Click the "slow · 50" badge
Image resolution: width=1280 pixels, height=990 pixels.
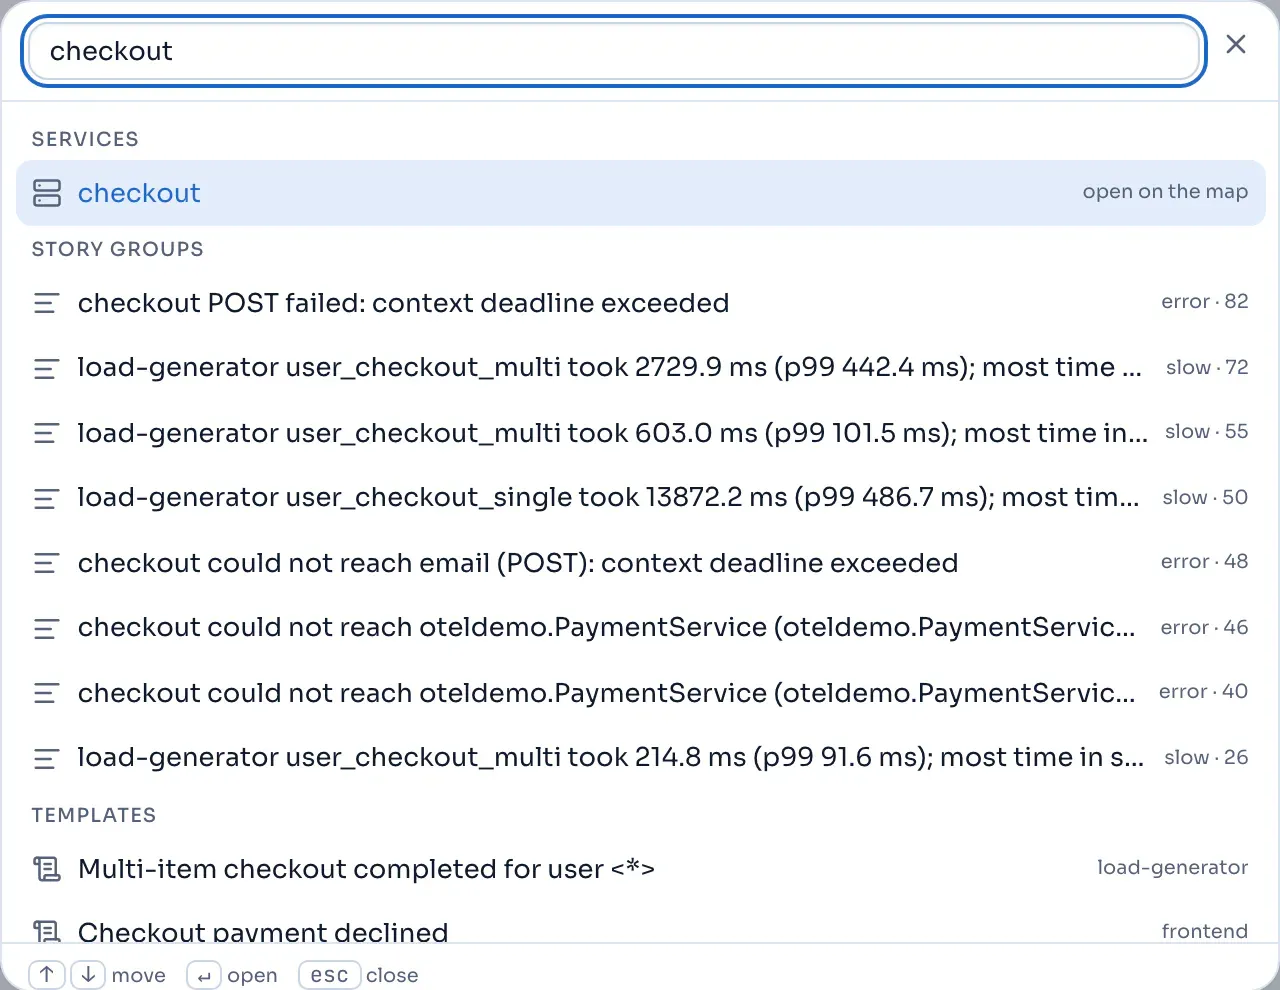[x=1205, y=498]
